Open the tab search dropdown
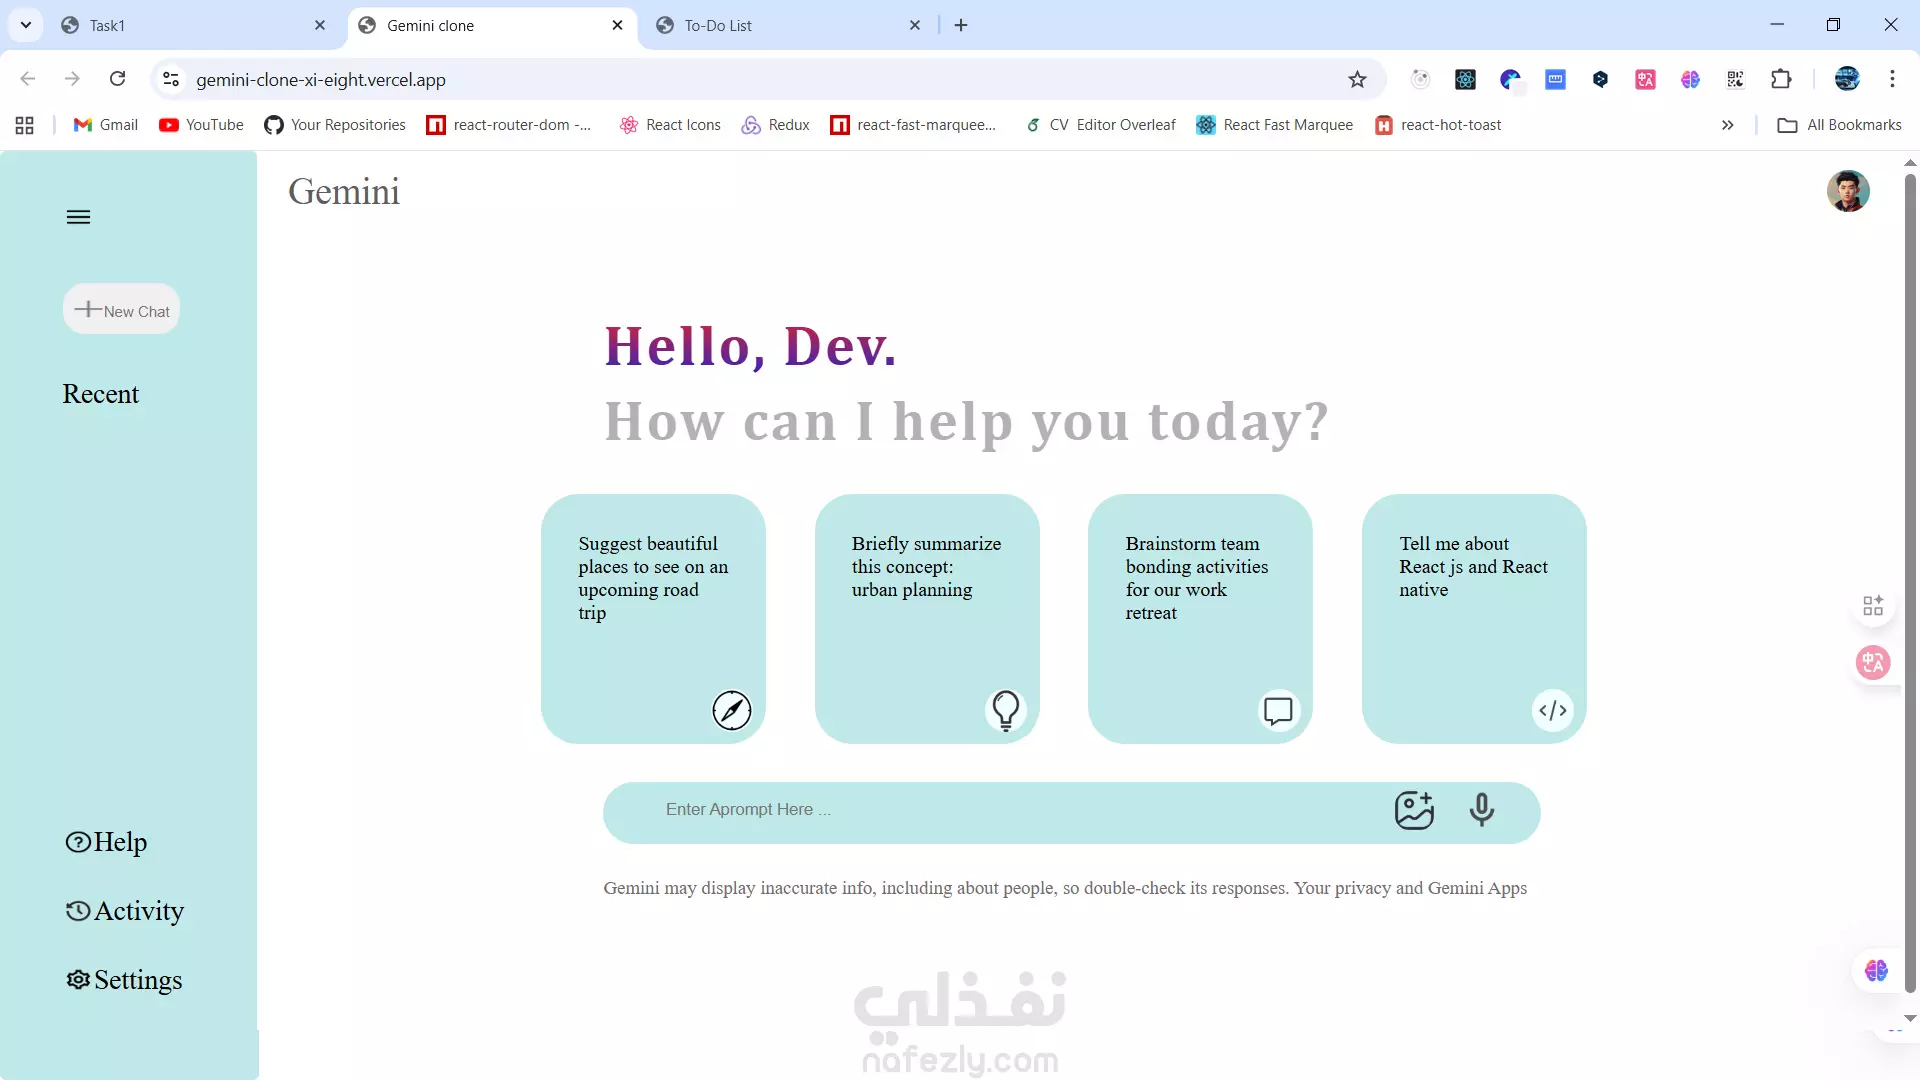Image resolution: width=1920 pixels, height=1080 pixels. click(26, 25)
